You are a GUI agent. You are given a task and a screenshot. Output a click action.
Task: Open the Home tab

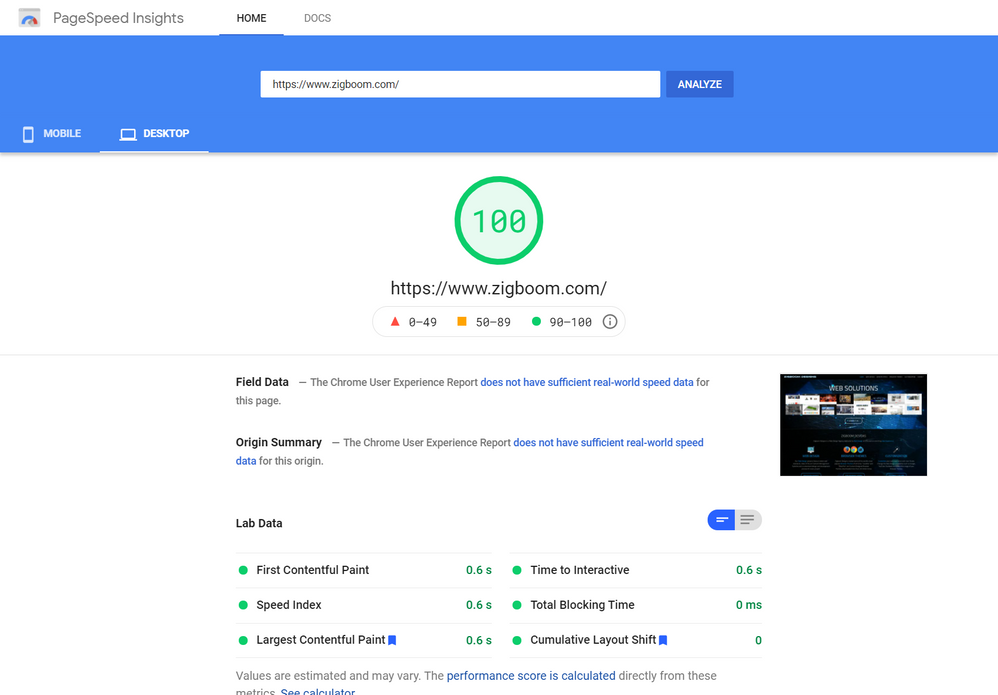coord(251,18)
